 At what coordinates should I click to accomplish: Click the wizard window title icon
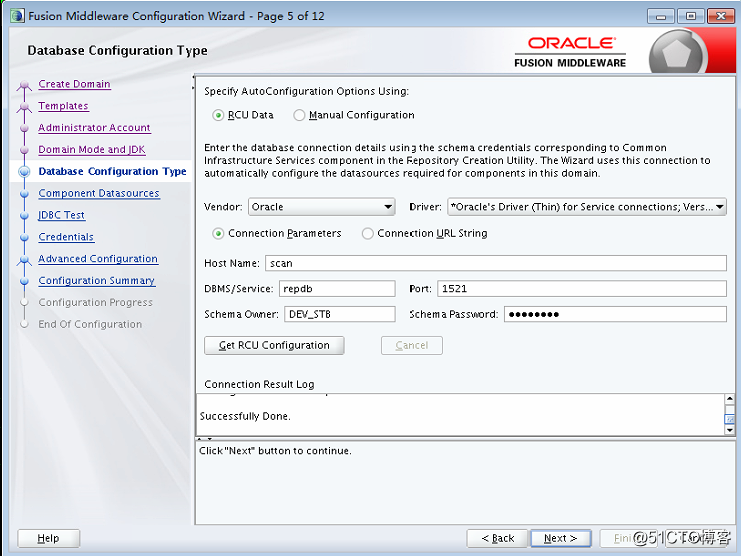tap(17, 16)
